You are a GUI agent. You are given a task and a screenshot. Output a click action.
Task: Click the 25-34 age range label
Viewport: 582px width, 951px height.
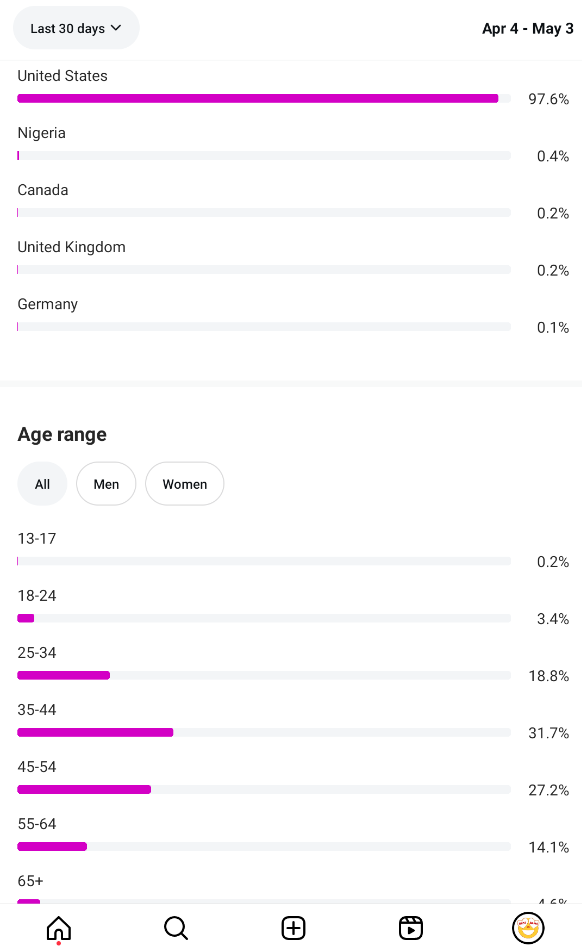[37, 653]
